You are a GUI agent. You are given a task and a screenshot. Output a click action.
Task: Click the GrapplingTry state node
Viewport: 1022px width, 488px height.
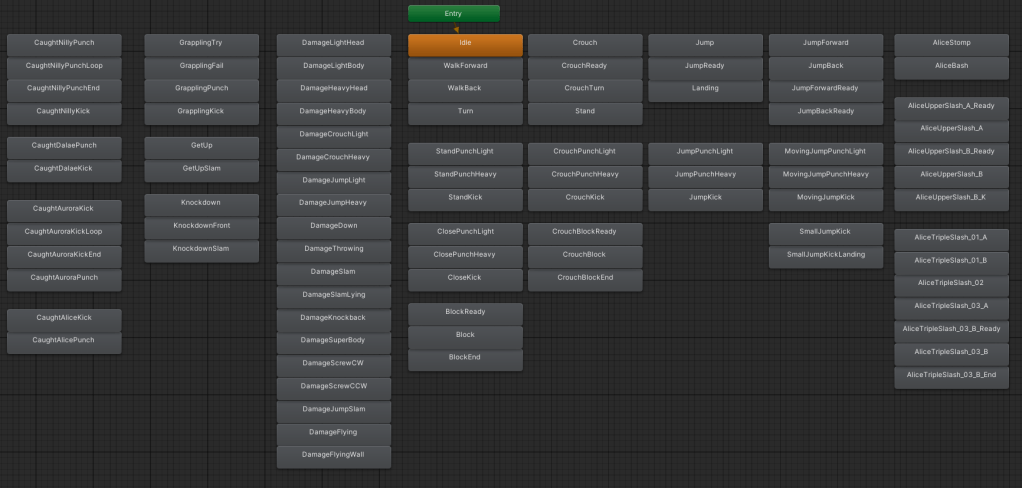coord(201,44)
